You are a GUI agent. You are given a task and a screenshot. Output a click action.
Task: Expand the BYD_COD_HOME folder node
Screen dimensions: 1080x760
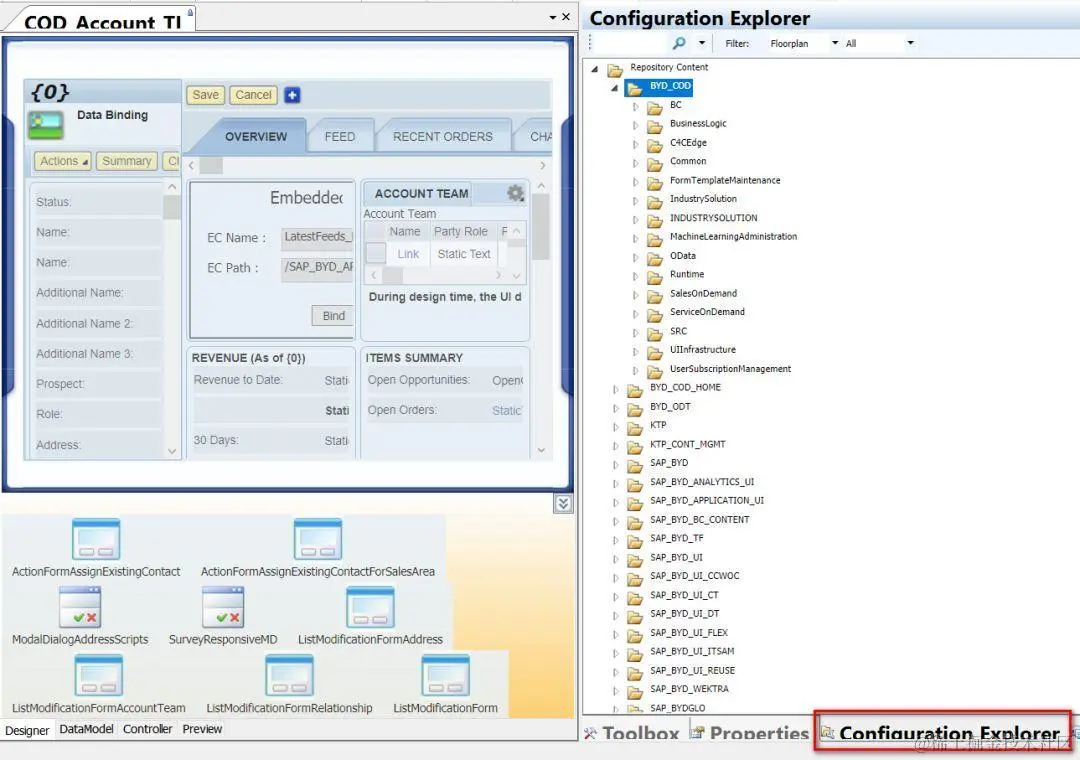pyautogui.click(x=615, y=389)
